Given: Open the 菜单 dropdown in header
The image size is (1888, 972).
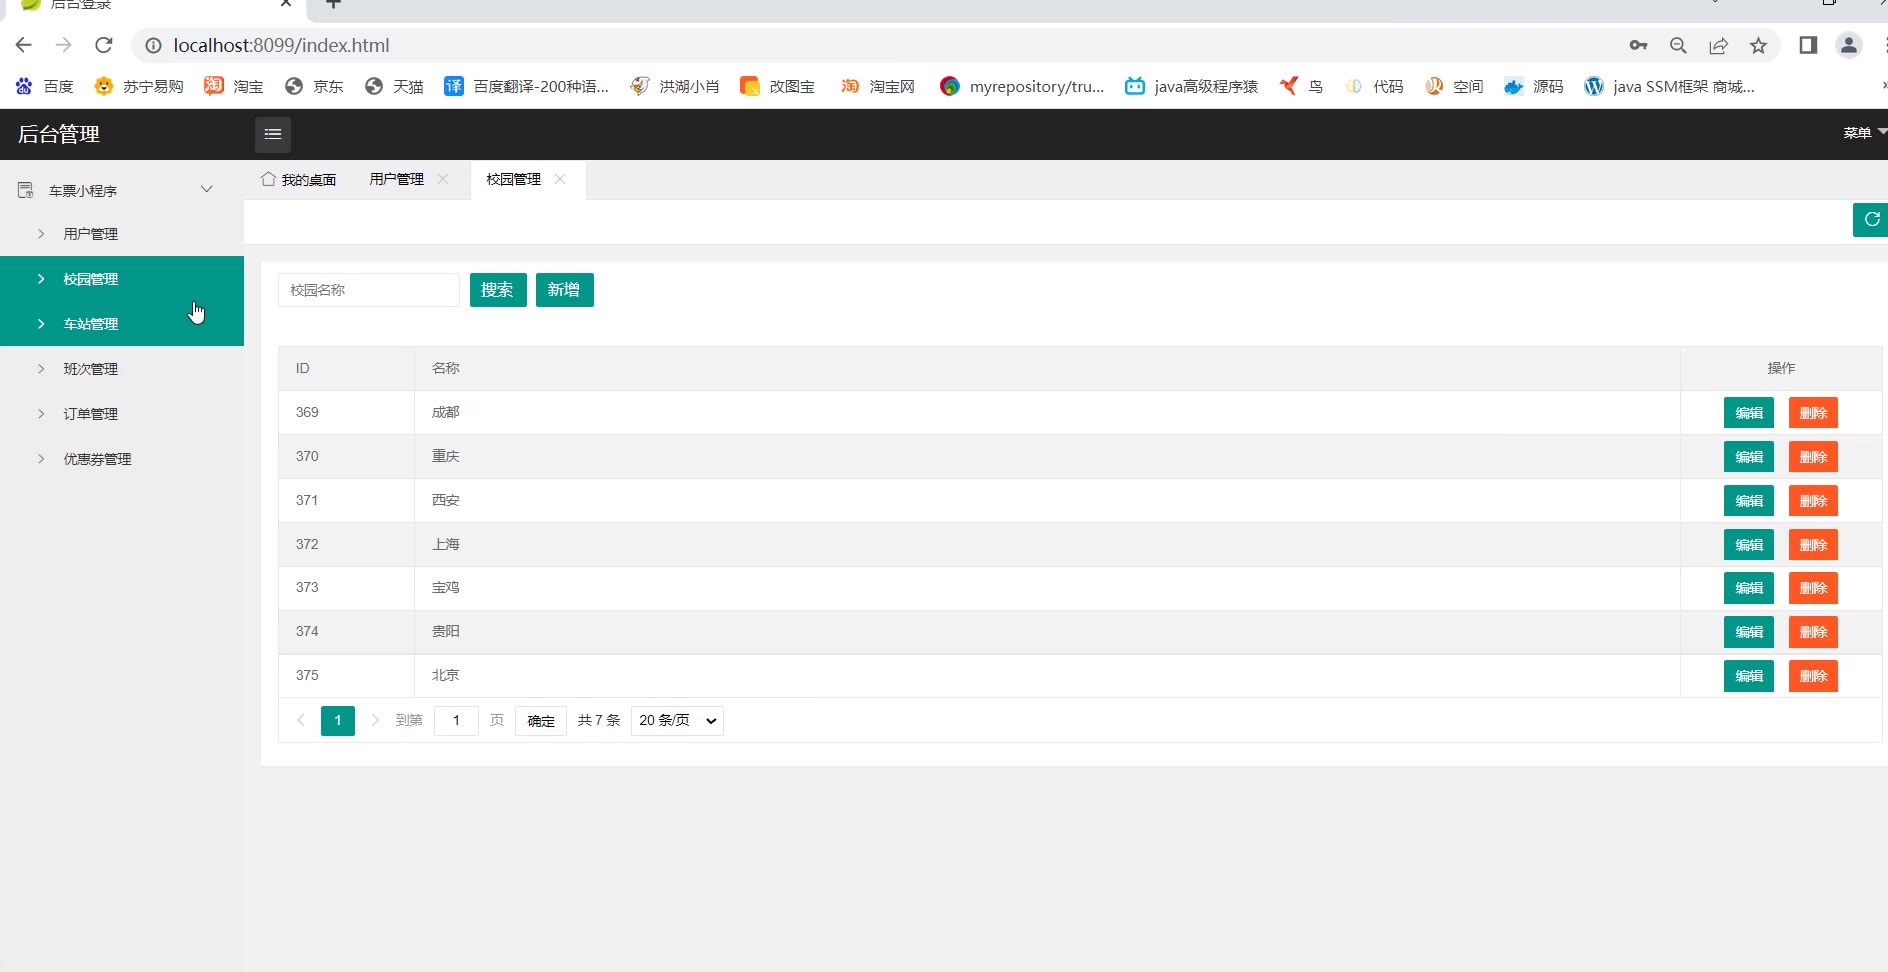Looking at the screenshot, I should (x=1864, y=133).
